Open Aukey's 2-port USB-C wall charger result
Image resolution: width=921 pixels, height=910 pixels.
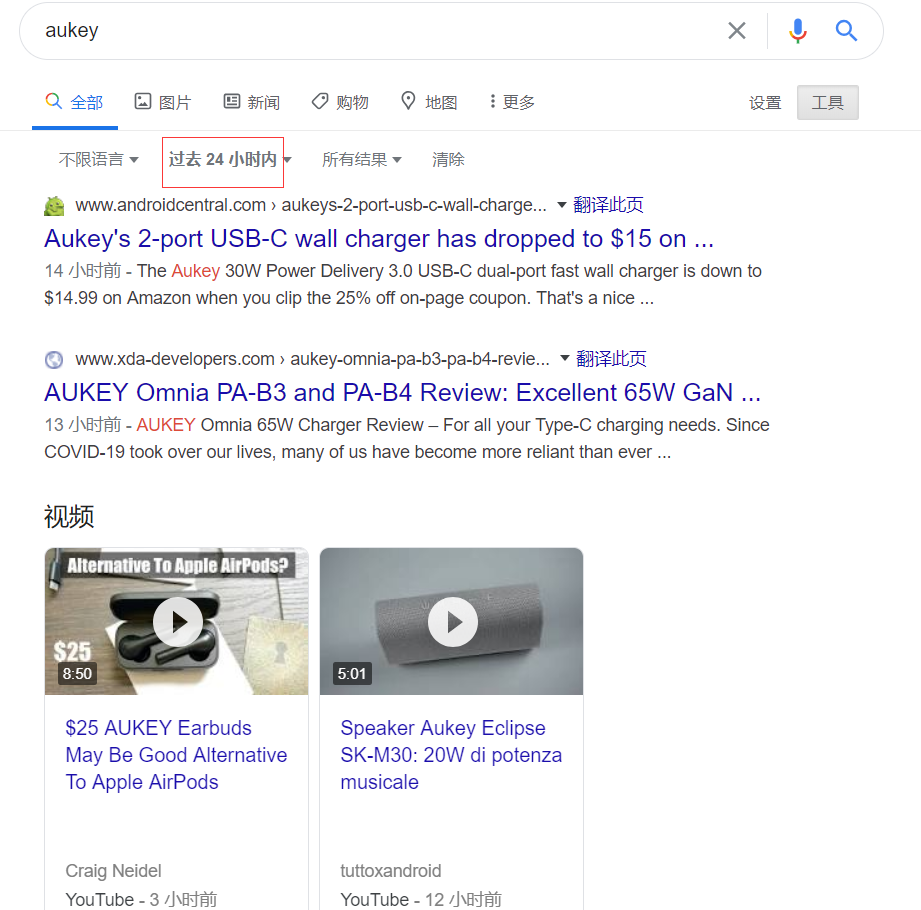click(379, 239)
